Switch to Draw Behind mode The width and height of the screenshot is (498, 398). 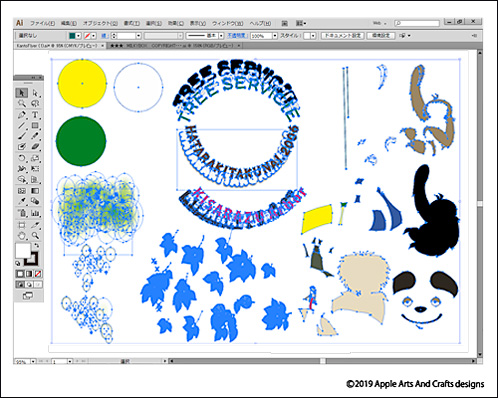tap(30, 285)
